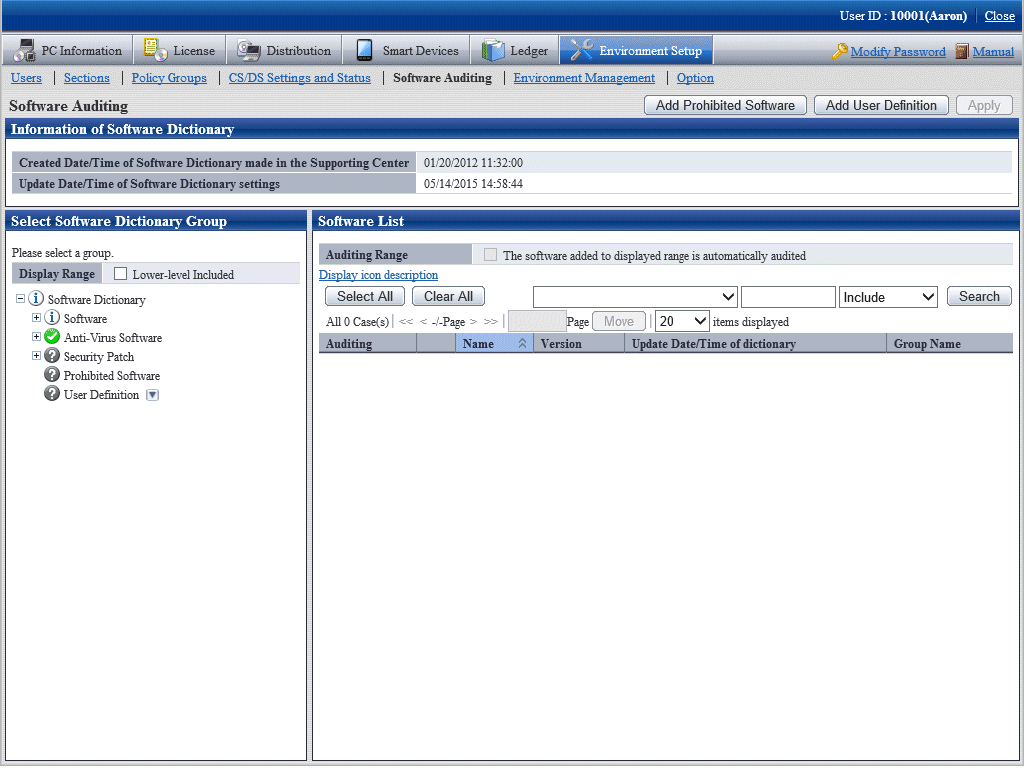
Task: Open the Policy Groups submenu
Action: [x=169, y=78]
